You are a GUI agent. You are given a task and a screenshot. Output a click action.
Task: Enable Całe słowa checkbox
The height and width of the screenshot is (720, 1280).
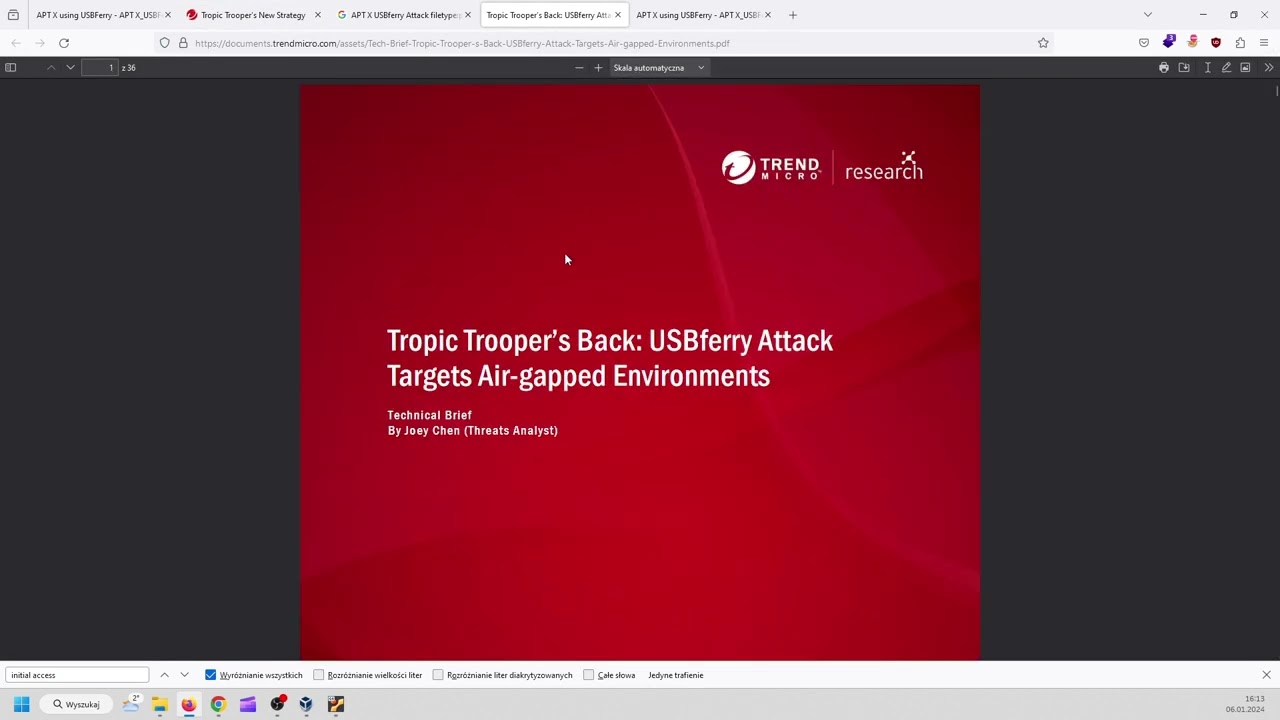coord(589,675)
